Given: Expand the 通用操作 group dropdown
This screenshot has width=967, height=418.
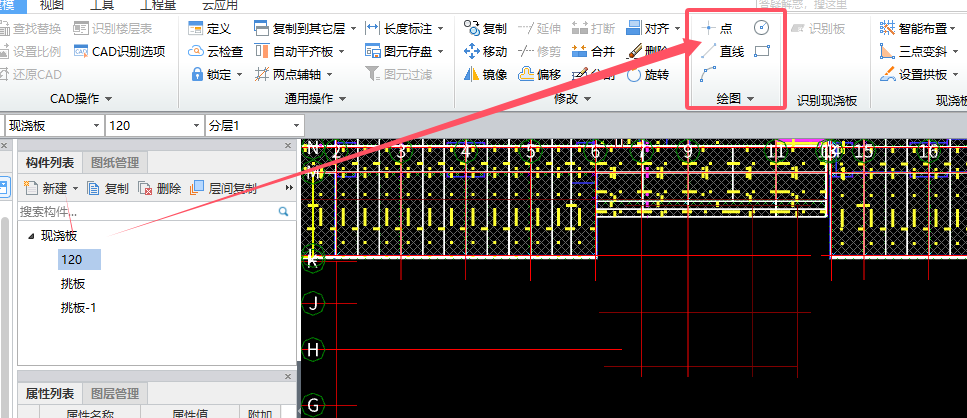Looking at the screenshot, I should tap(342, 99).
